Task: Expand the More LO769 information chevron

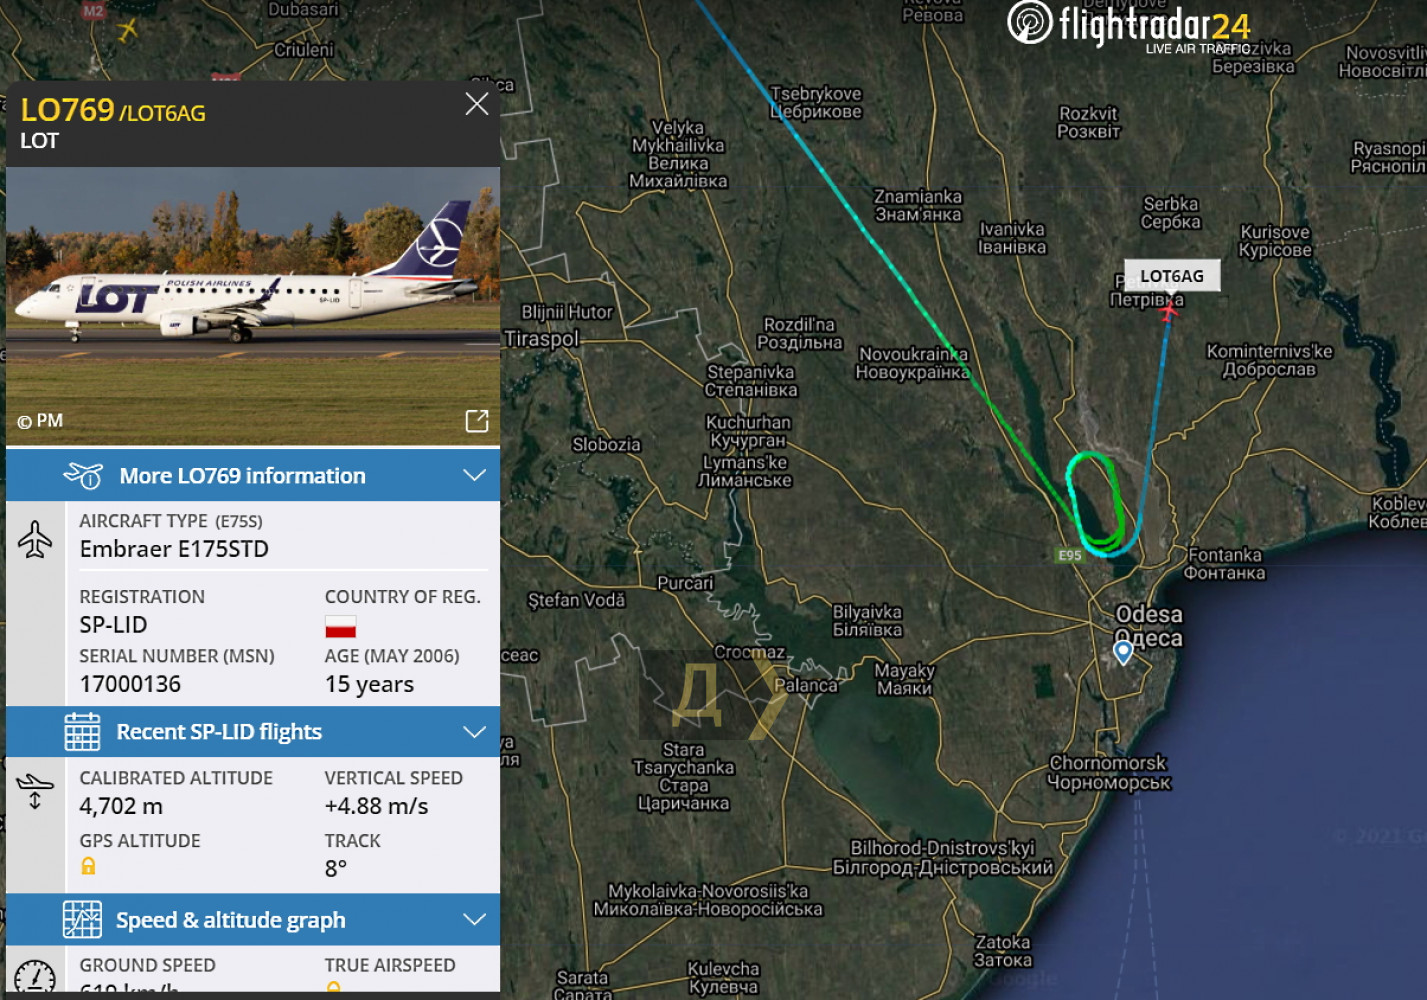Action: click(x=475, y=475)
